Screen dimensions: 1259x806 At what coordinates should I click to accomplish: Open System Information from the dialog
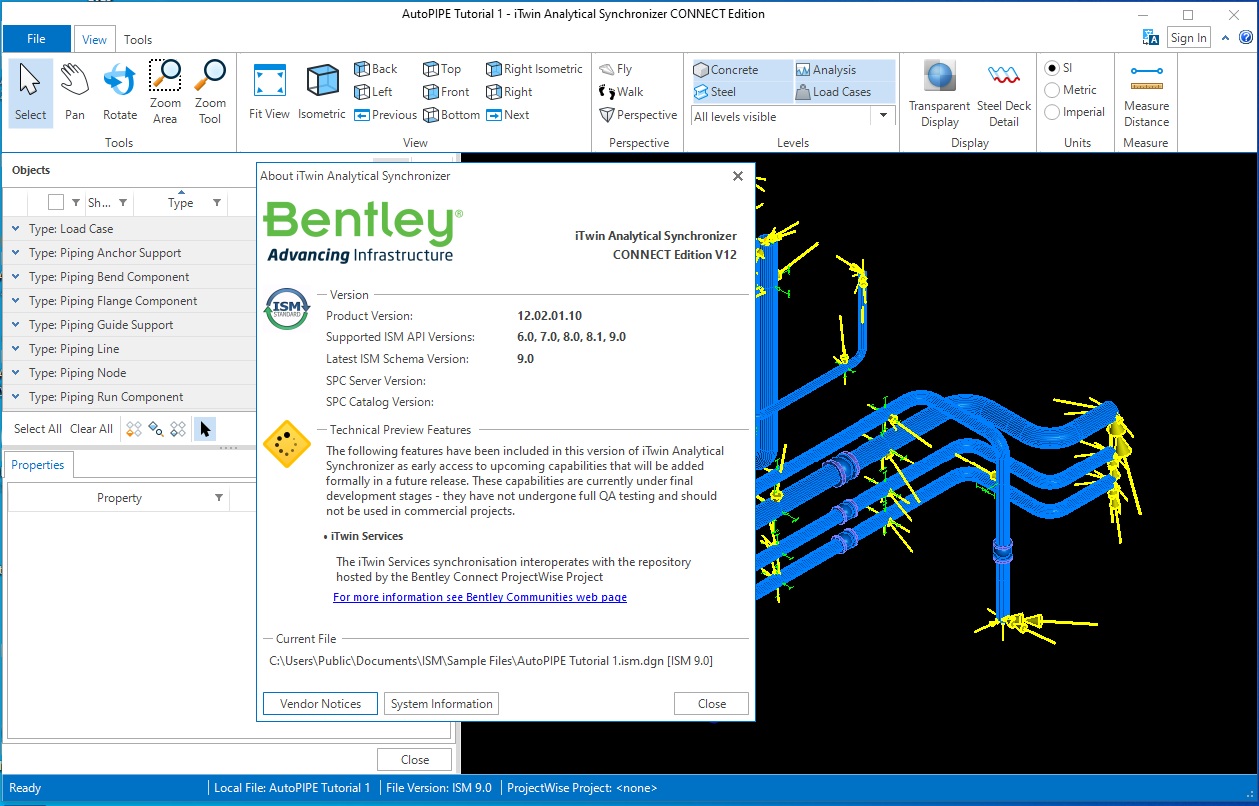coord(441,704)
